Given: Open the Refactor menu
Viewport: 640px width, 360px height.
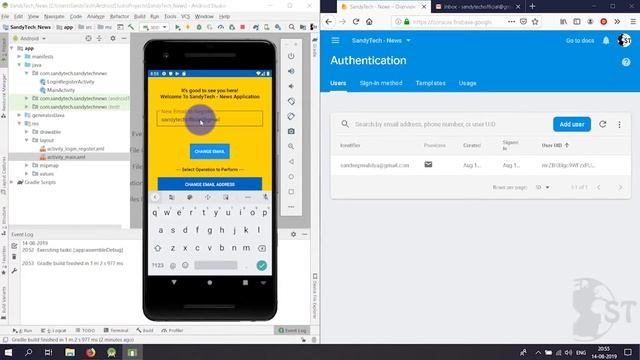Looking at the screenshot, I should (119, 16).
